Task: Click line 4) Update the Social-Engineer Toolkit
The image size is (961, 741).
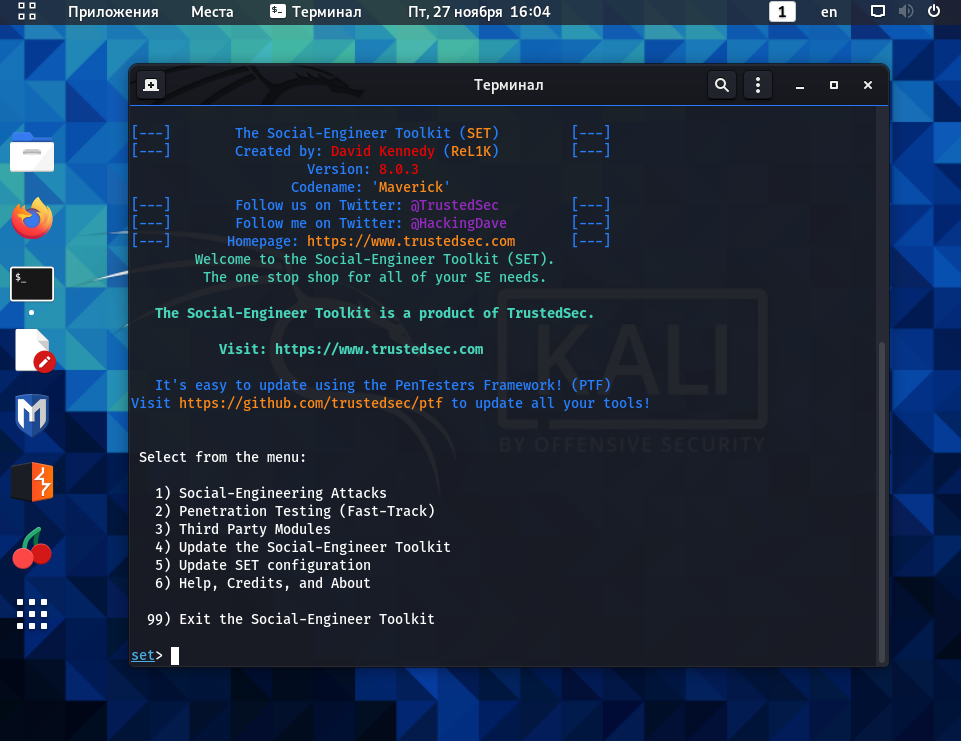Action: click(303, 547)
